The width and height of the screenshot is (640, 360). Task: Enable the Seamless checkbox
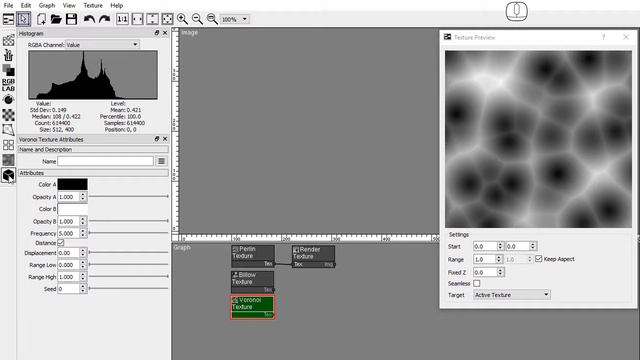(477, 283)
